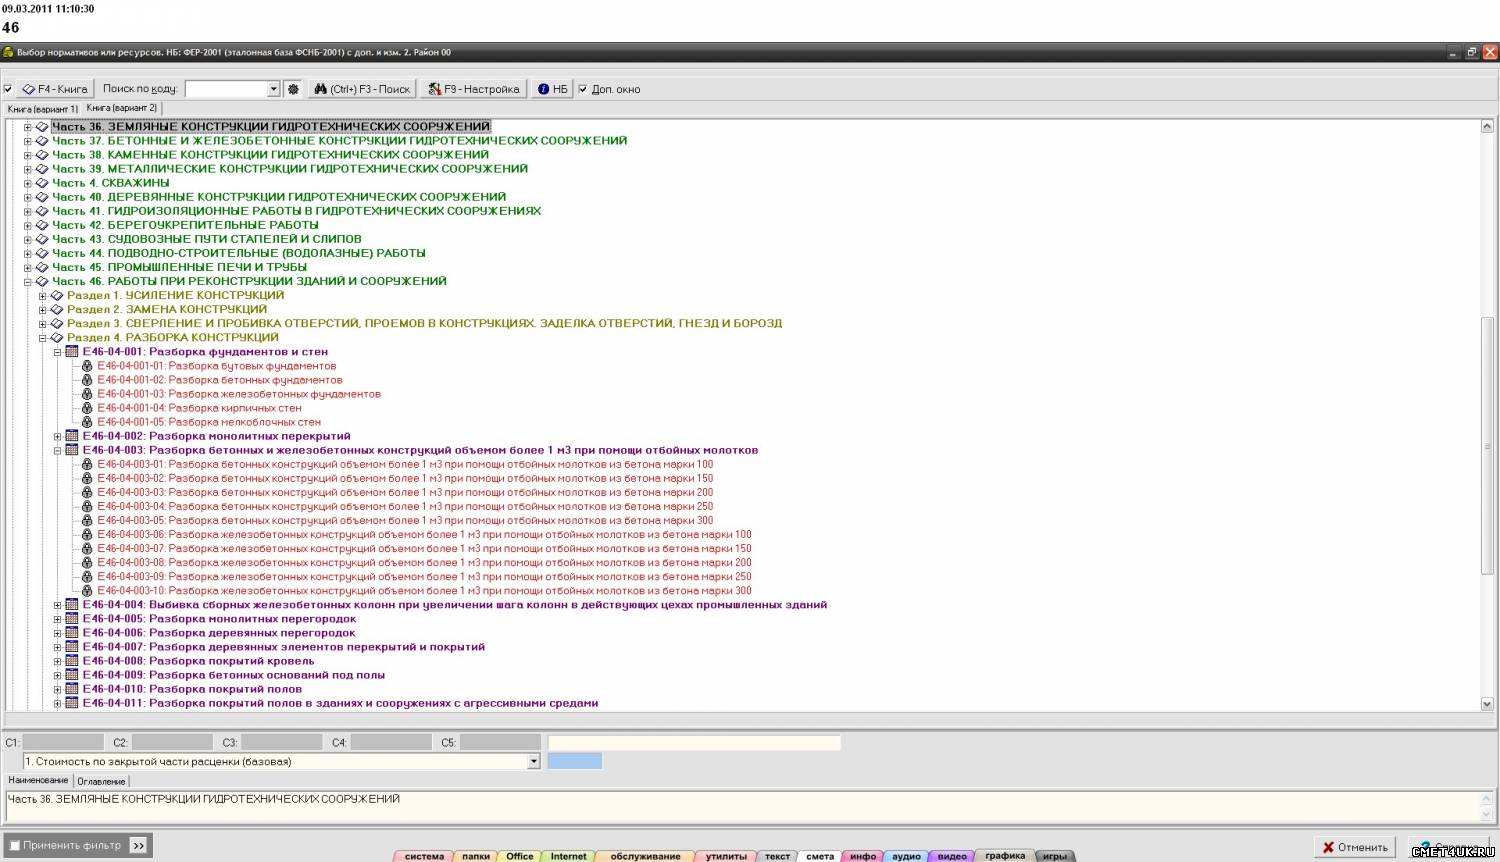Click the tree scrollbar down arrow

click(x=1487, y=704)
